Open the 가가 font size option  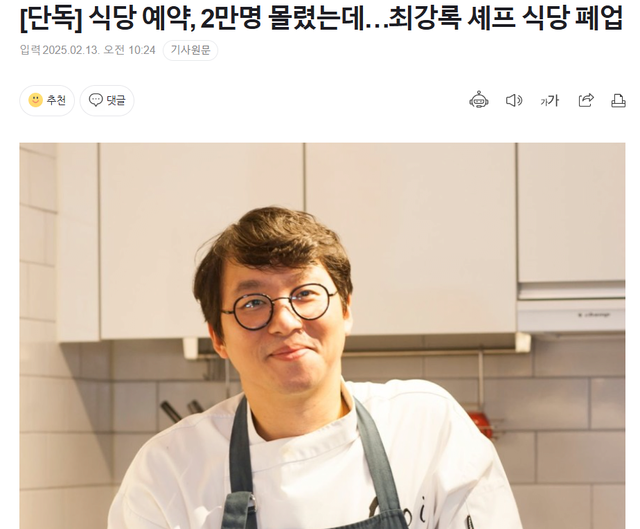click(x=549, y=100)
